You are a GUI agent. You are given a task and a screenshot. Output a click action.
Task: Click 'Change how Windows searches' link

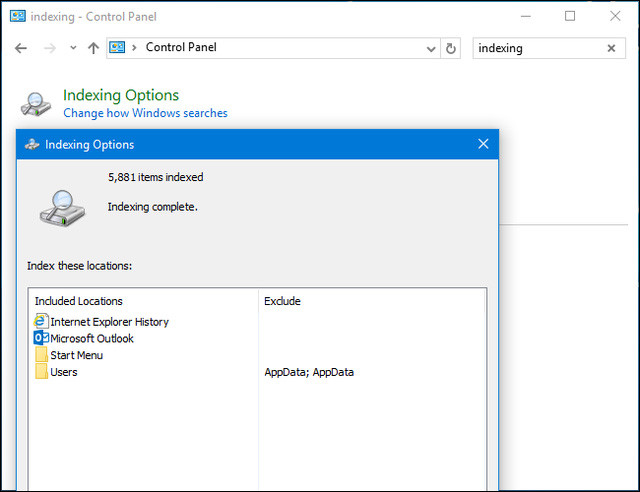[x=145, y=114]
